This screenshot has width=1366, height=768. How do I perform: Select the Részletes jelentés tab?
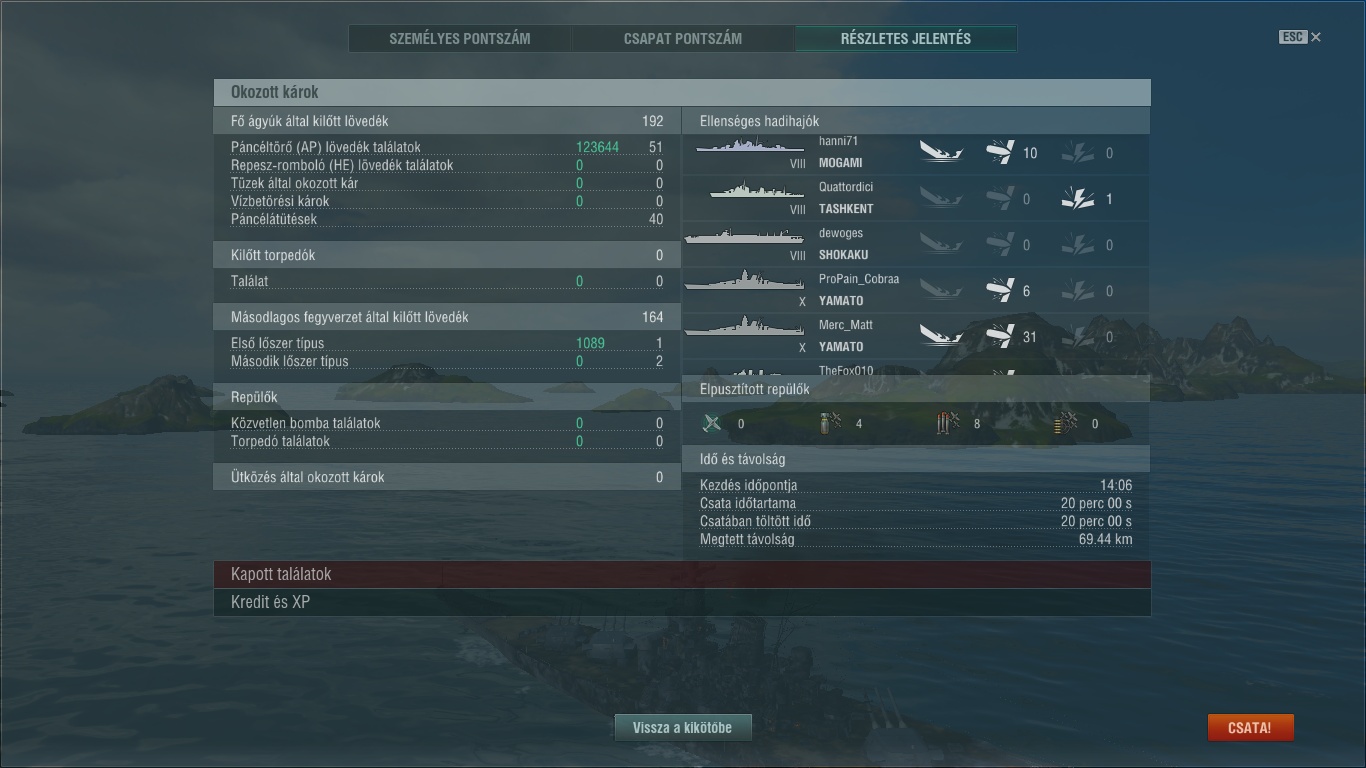pyautogui.click(x=906, y=39)
